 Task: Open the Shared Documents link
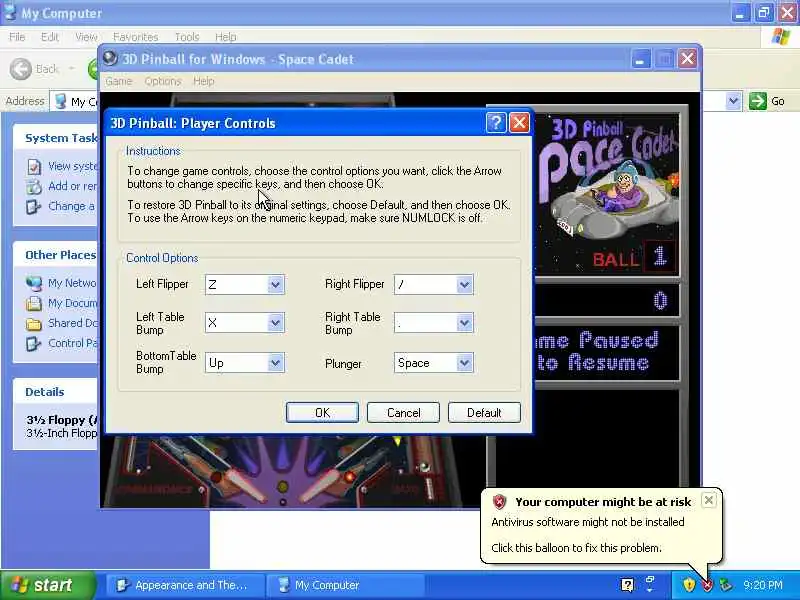72,323
